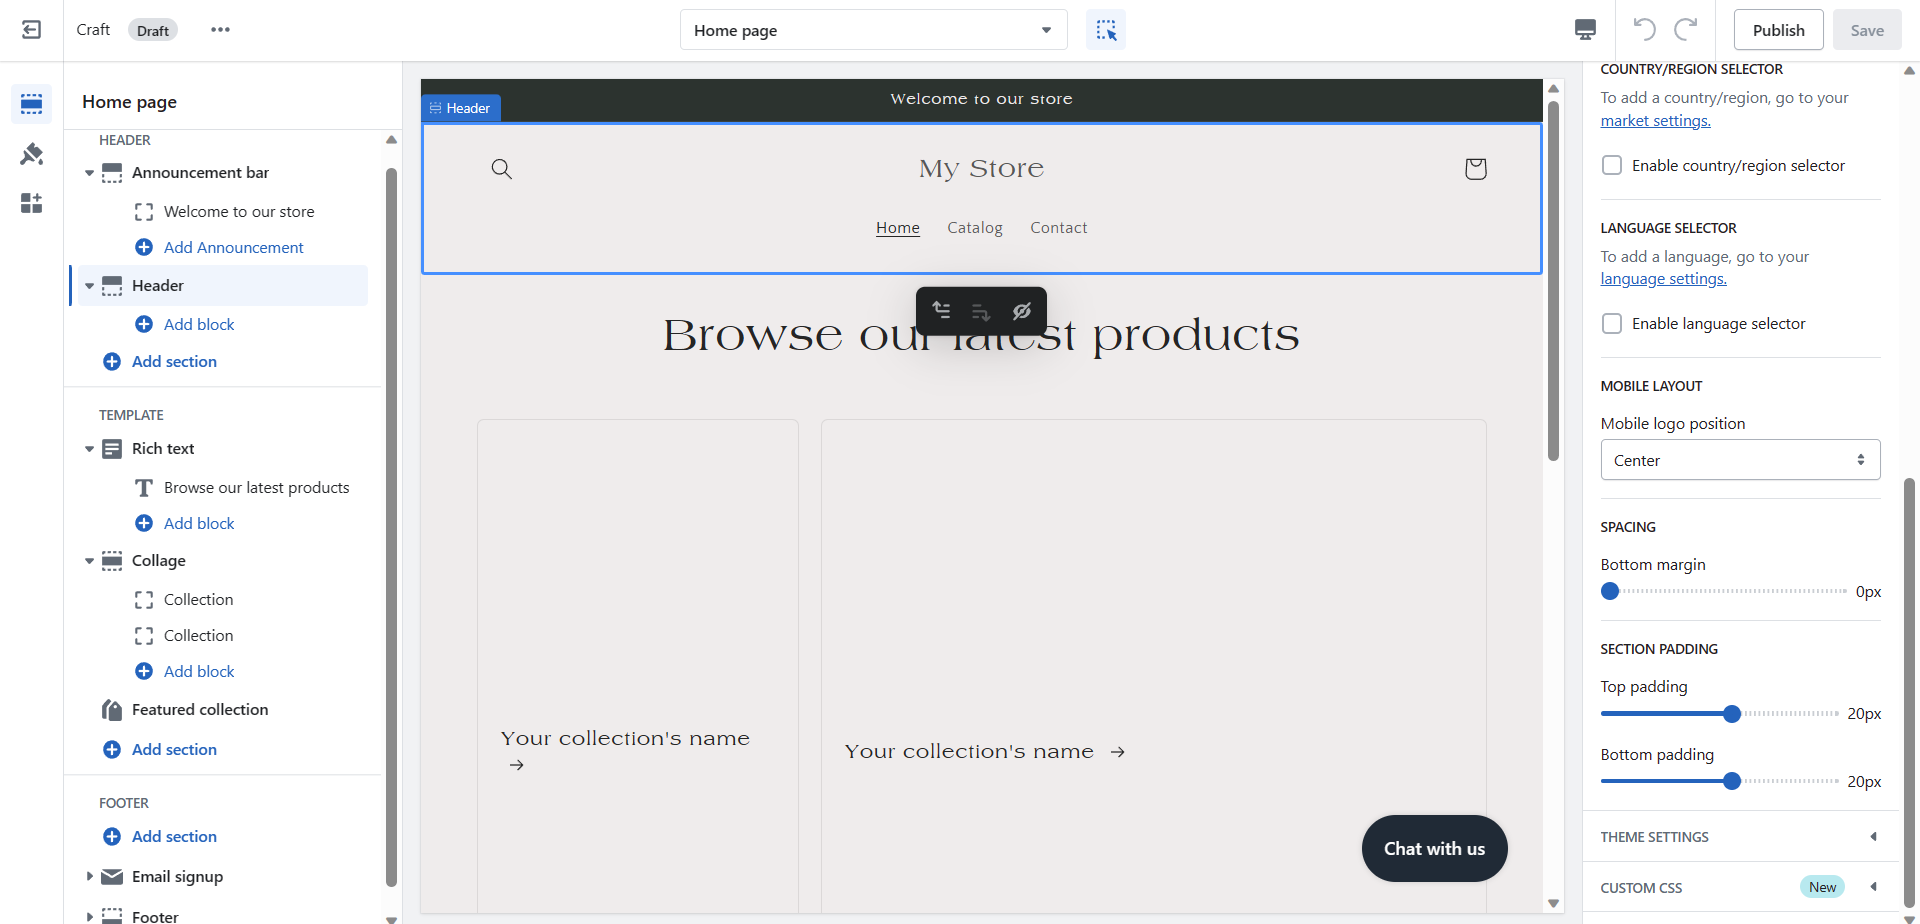The image size is (1920, 924).
Task: Expand the Custom CSS panel
Action: click(1740, 887)
